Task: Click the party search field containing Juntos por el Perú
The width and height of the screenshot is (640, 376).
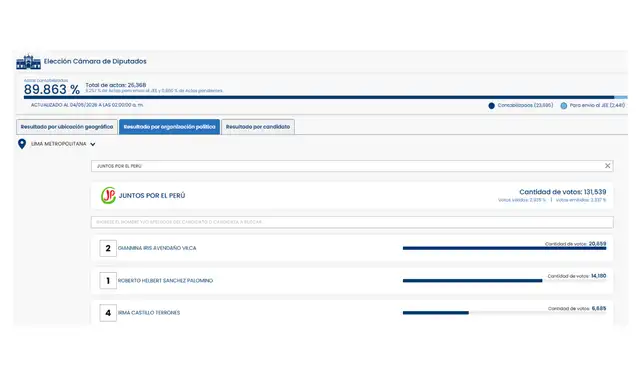Action: (x=352, y=166)
